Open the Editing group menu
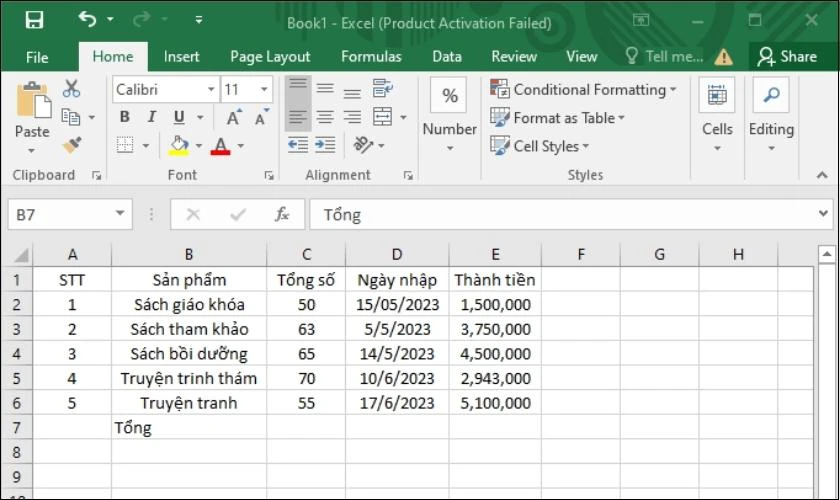 point(771,116)
